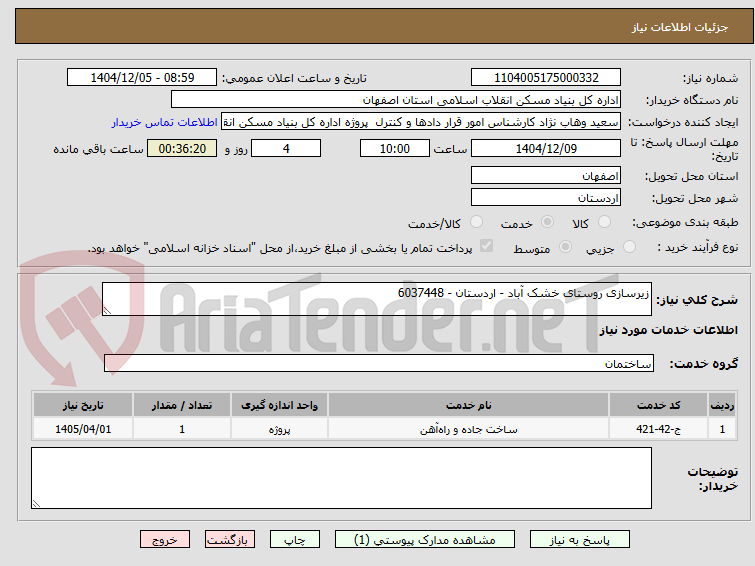Click the delivery province field اصفهان
Viewport: 755px width, 566px height.
click(546, 175)
